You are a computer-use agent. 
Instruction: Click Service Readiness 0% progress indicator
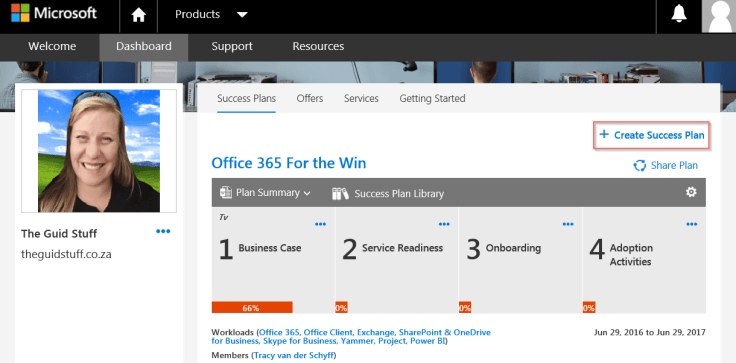pyautogui.click(x=341, y=308)
